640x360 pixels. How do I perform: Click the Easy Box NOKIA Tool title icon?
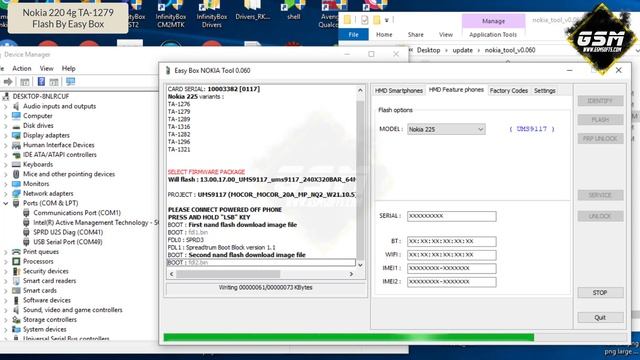(168, 71)
